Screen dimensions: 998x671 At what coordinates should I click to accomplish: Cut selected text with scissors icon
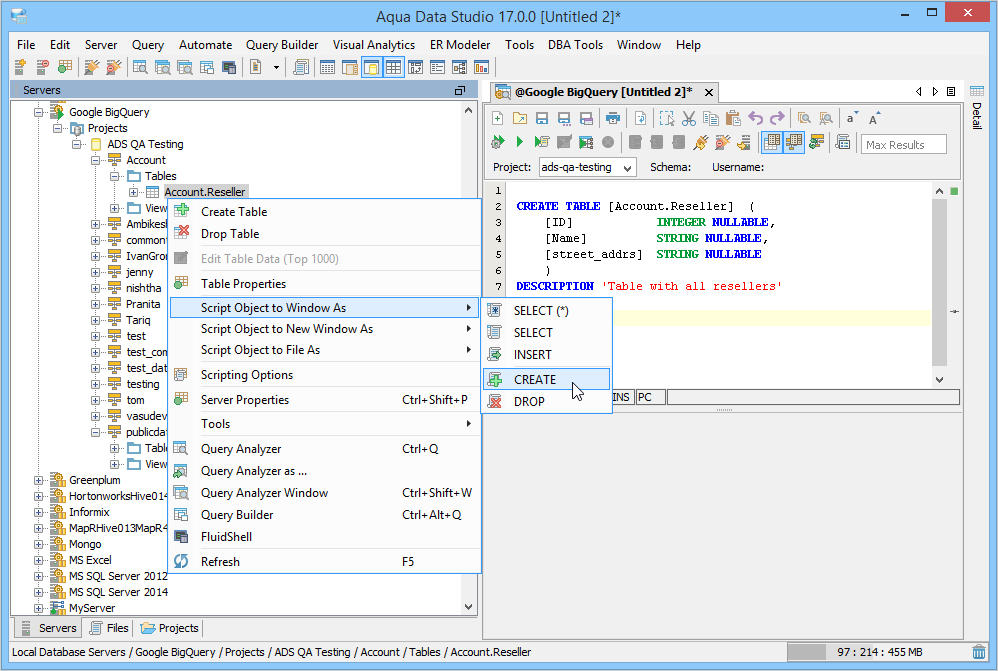pyautogui.click(x=689, y=118)
